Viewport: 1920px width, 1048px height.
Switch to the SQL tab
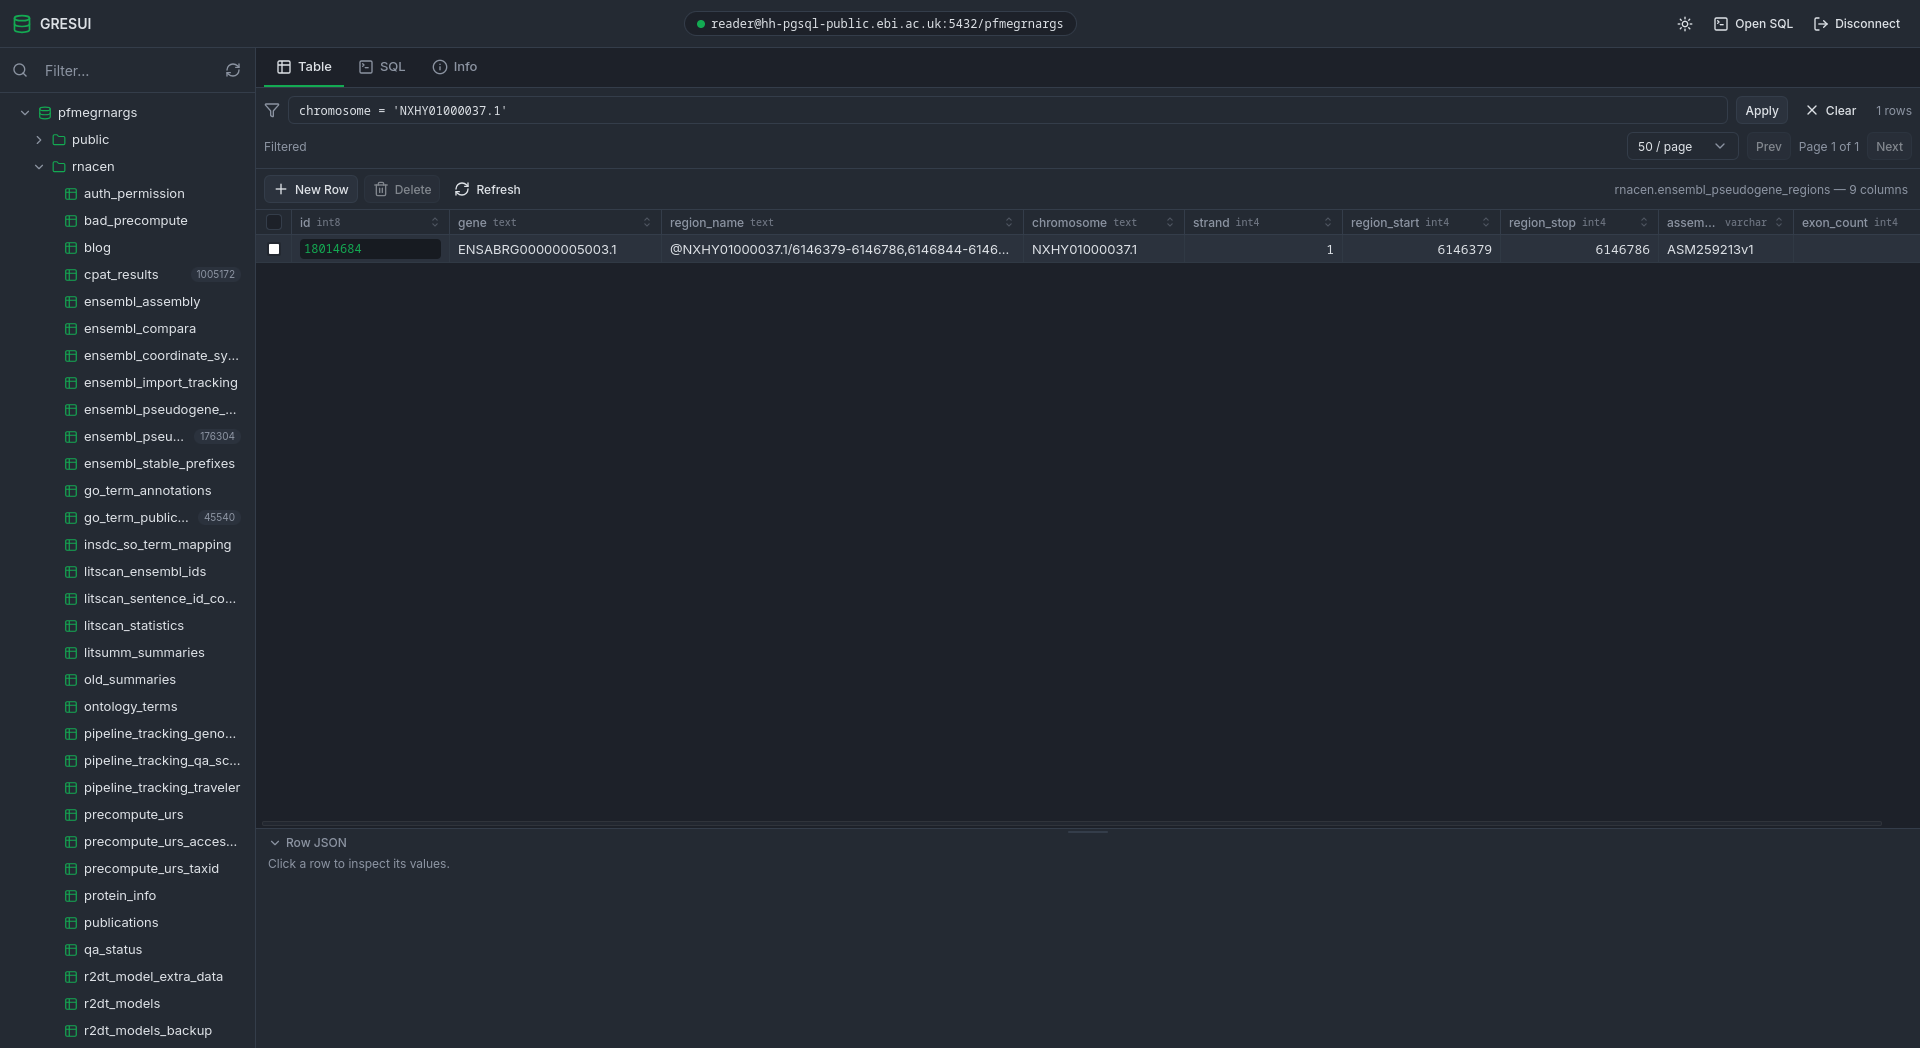pyautogui.click(x=382, y=67)
